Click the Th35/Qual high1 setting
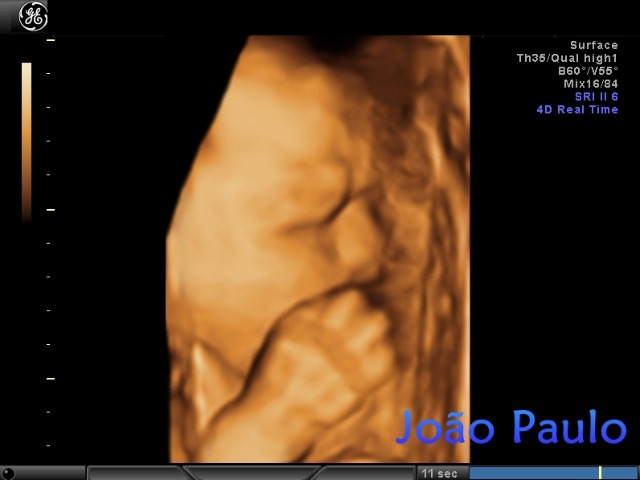Viewport: 640px width, 480px height. 567,58
